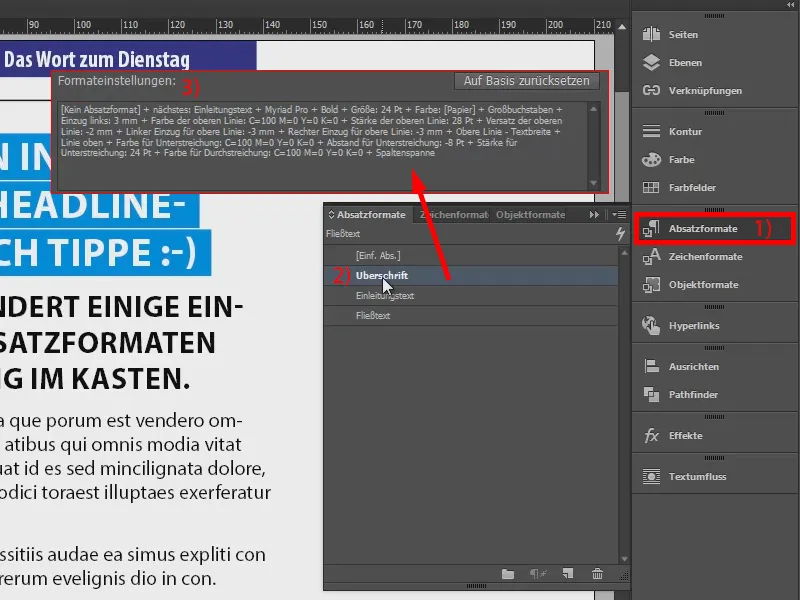Open the Farbe palette icon
The width and height of the screenshot is (800, 600).
coord(651,159)
